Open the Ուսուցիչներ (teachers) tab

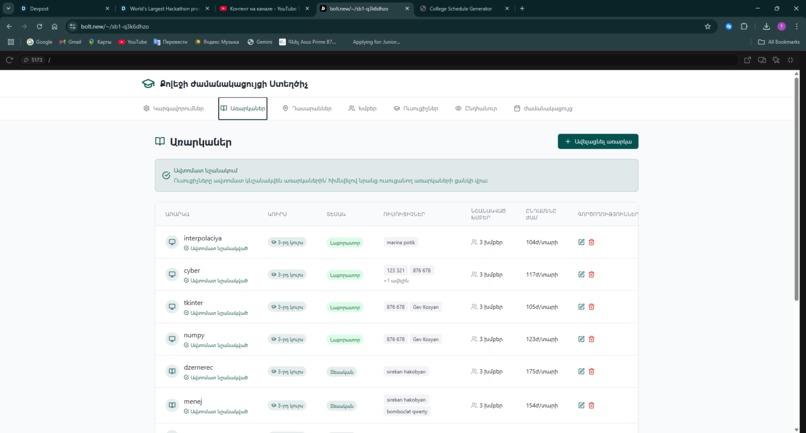pyautogui.click(x=416, y=109)
